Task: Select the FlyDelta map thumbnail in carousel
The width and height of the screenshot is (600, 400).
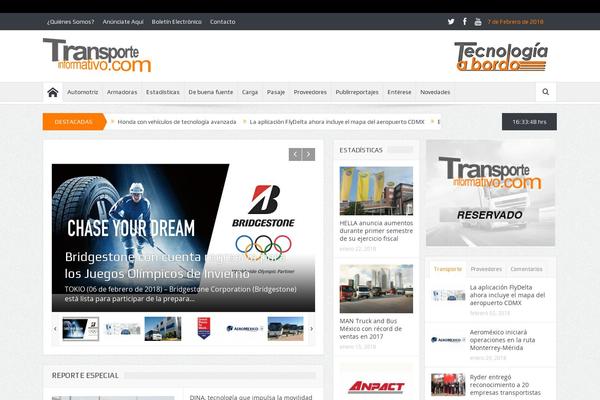Action: [x=122, y=329]
